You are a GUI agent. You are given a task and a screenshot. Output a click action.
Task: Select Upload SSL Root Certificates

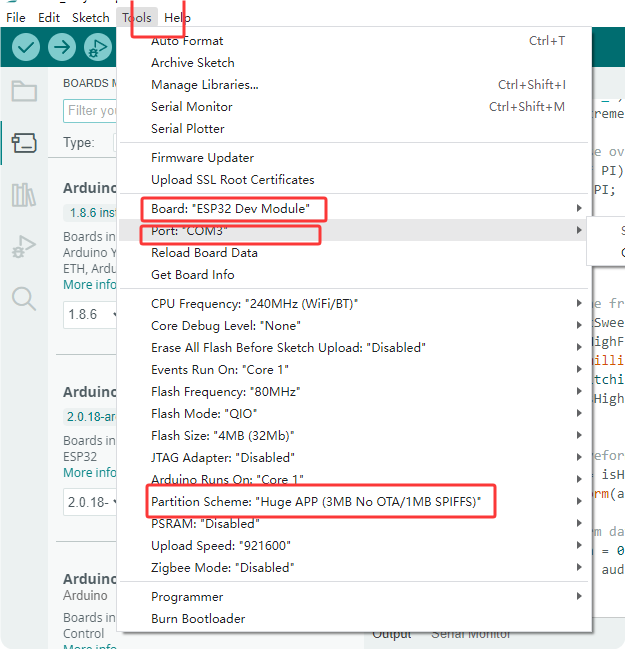point(354,180)
